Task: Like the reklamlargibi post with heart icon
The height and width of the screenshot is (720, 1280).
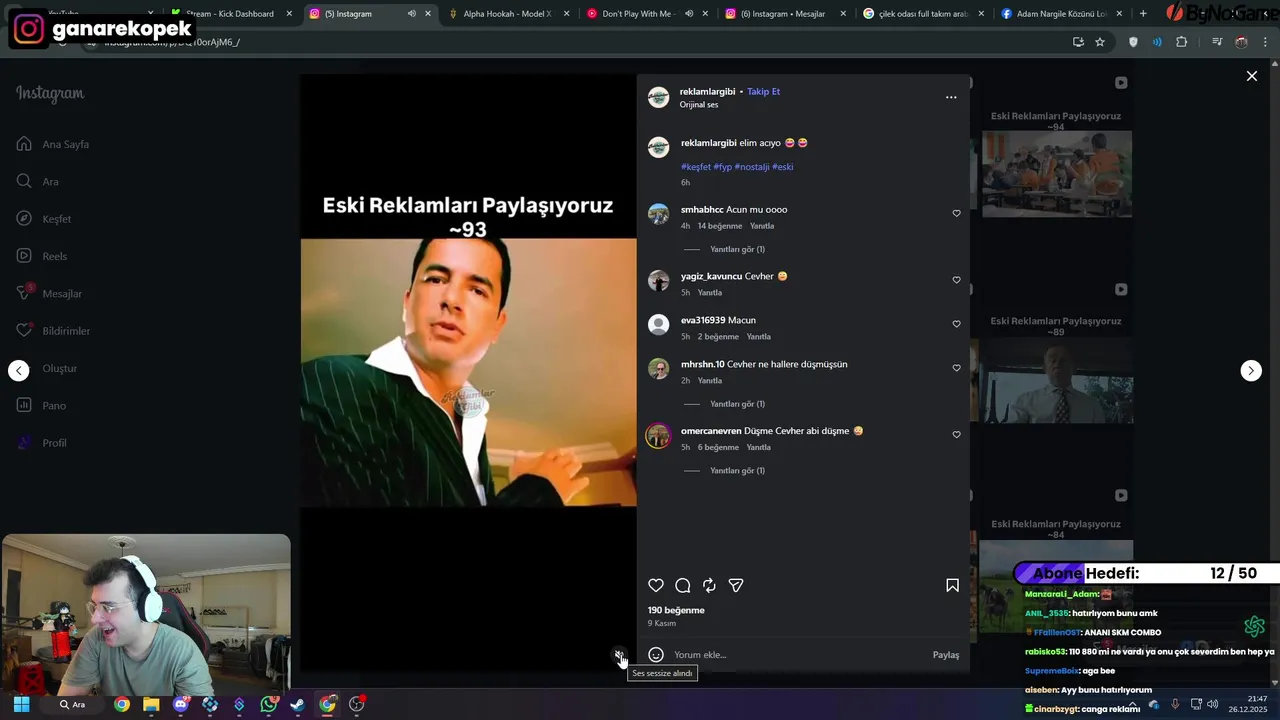Action: coord(656,585)
